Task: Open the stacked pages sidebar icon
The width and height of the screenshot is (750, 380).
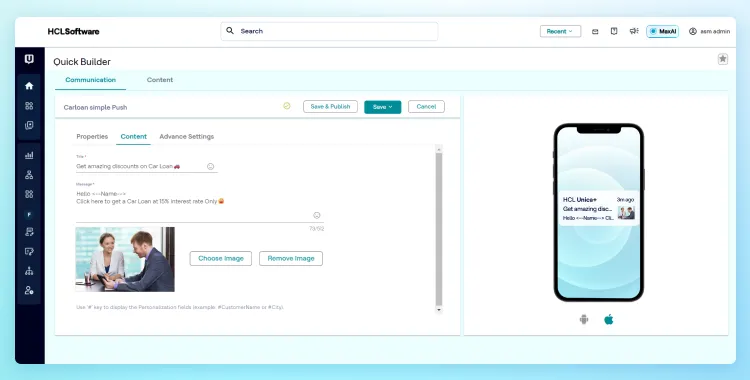Action: (x=29, y=125)
